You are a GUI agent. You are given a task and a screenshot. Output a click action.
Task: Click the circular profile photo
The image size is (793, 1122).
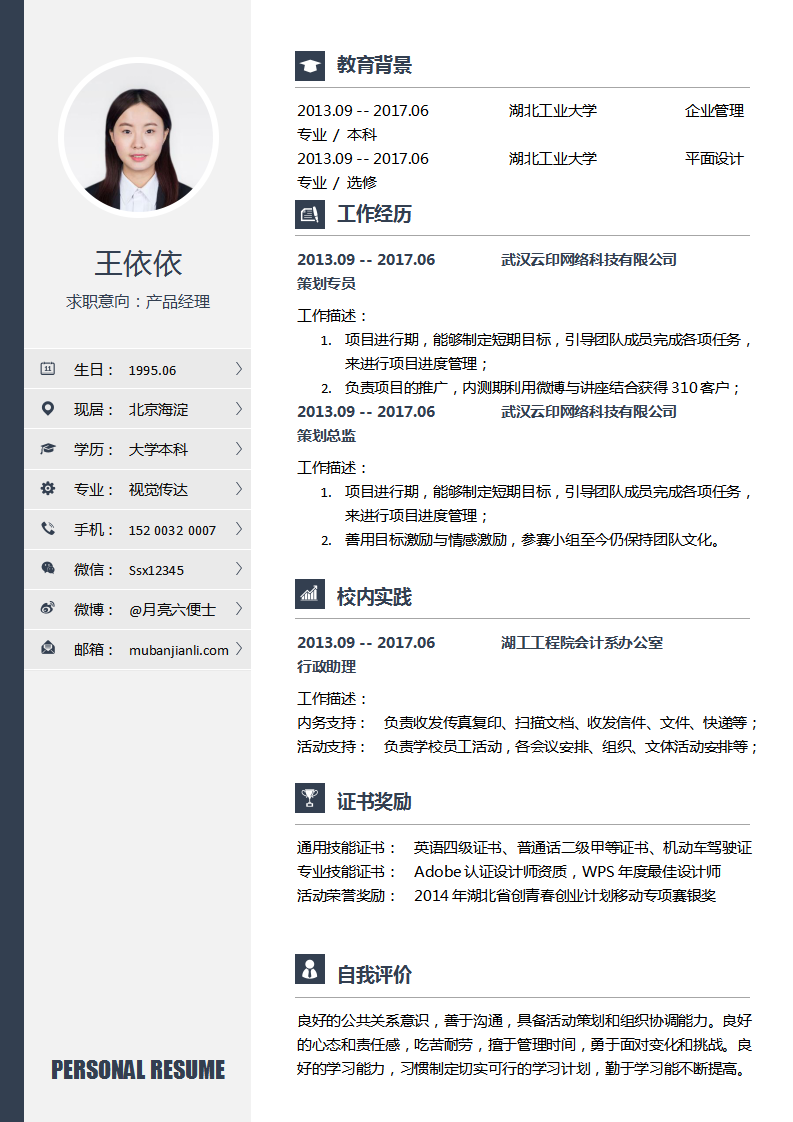coord(138,137)
